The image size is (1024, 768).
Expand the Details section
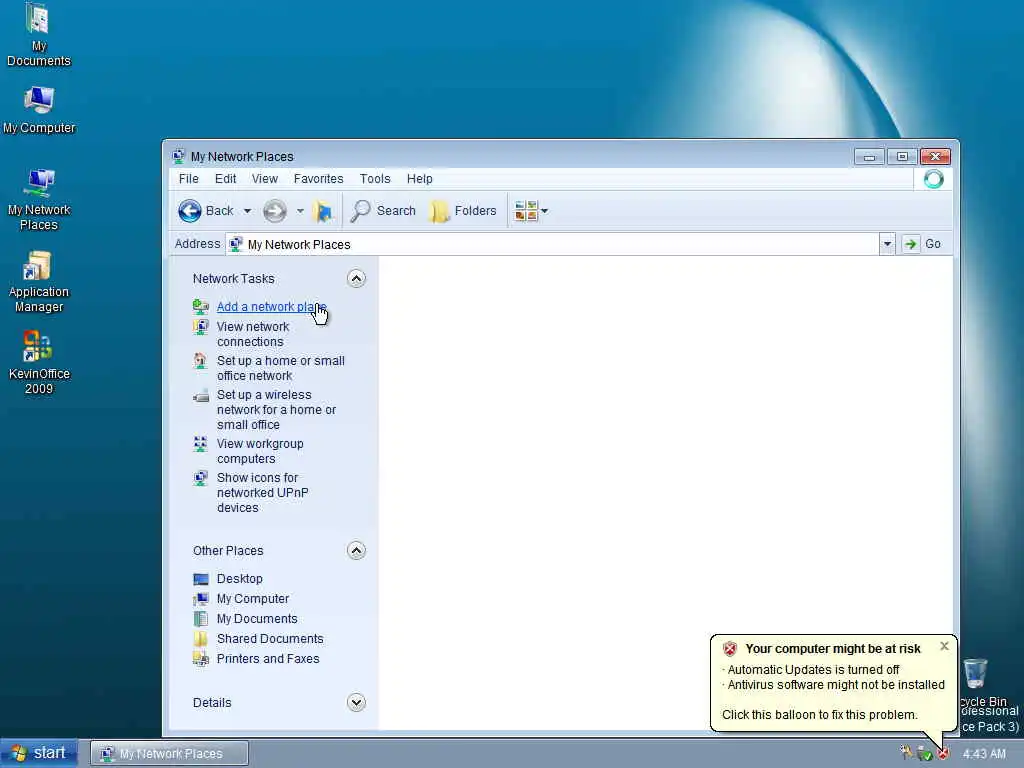click(x=356, y=703)
